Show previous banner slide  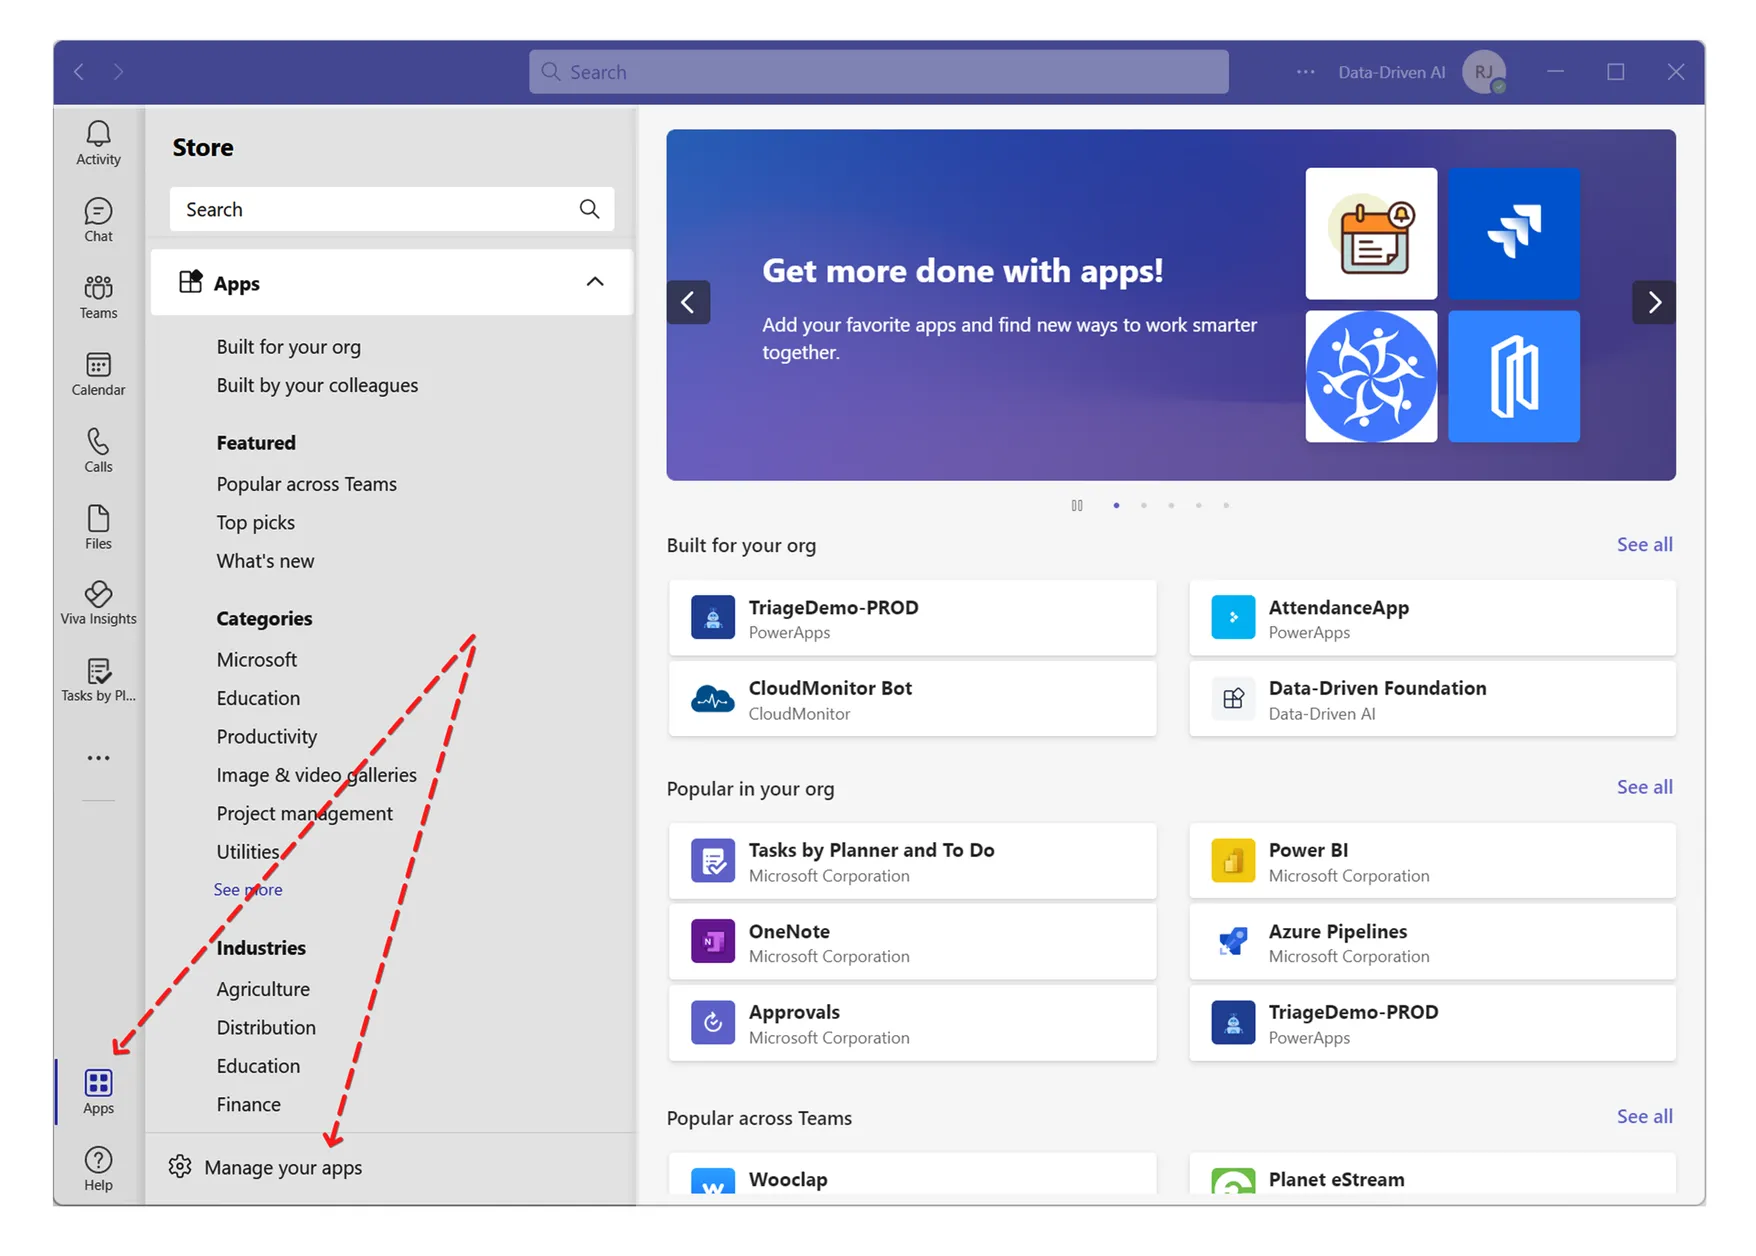[x=688, y=302]
